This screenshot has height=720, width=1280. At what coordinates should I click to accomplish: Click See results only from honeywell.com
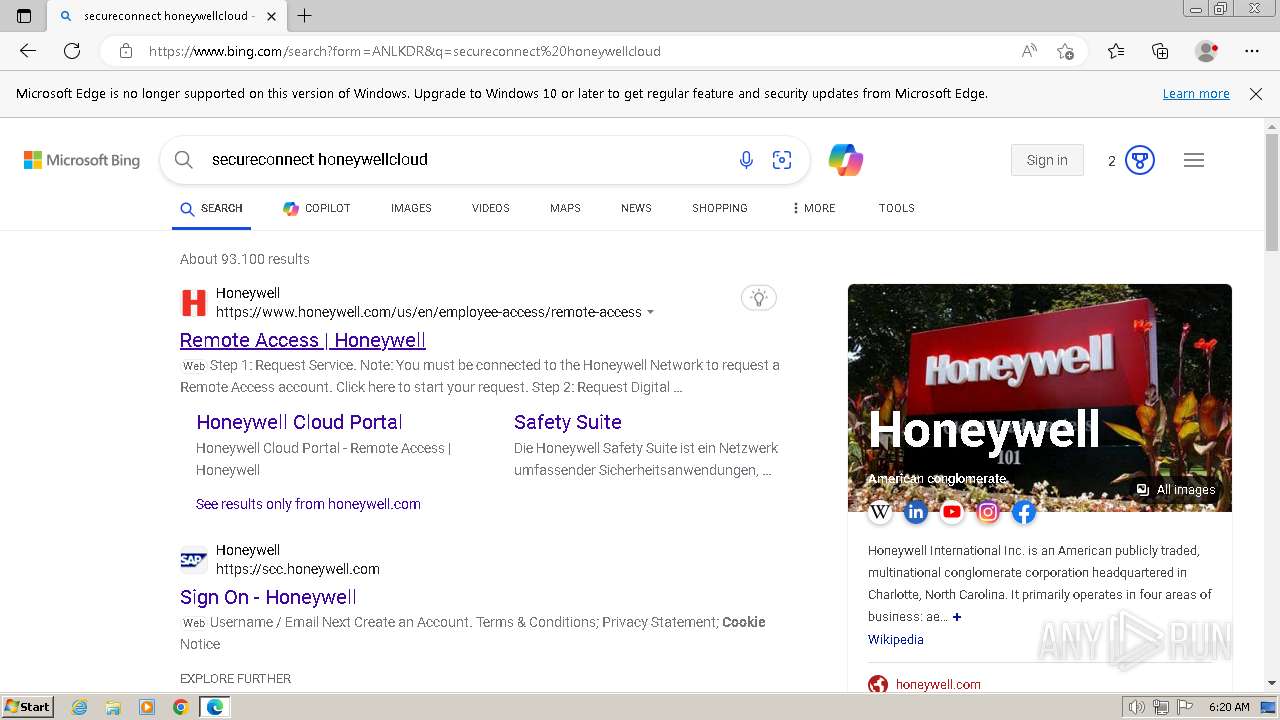coord(308,504)
